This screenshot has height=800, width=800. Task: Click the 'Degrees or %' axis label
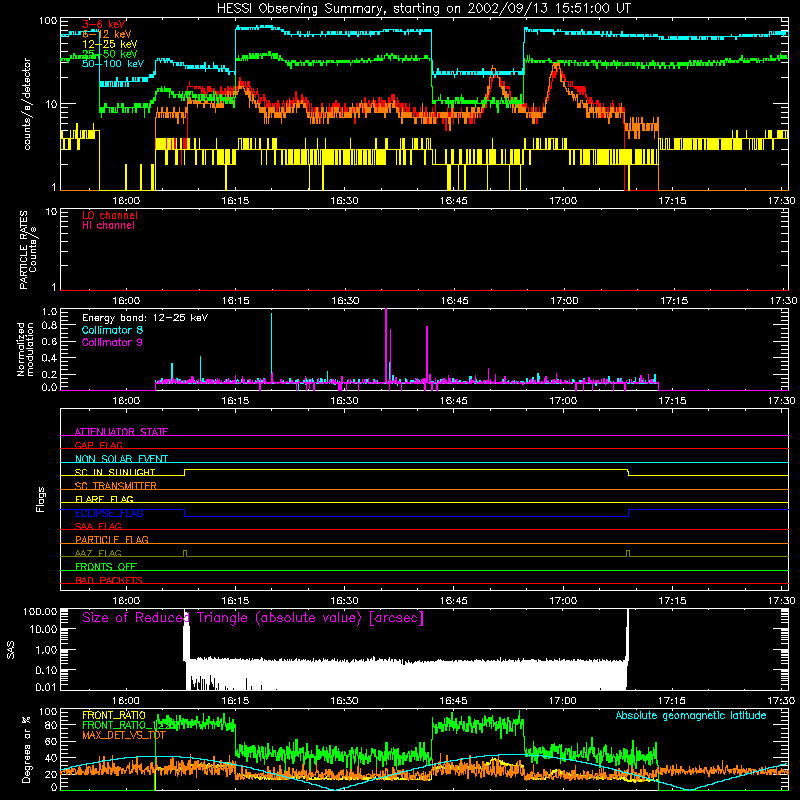click(26, 749)
